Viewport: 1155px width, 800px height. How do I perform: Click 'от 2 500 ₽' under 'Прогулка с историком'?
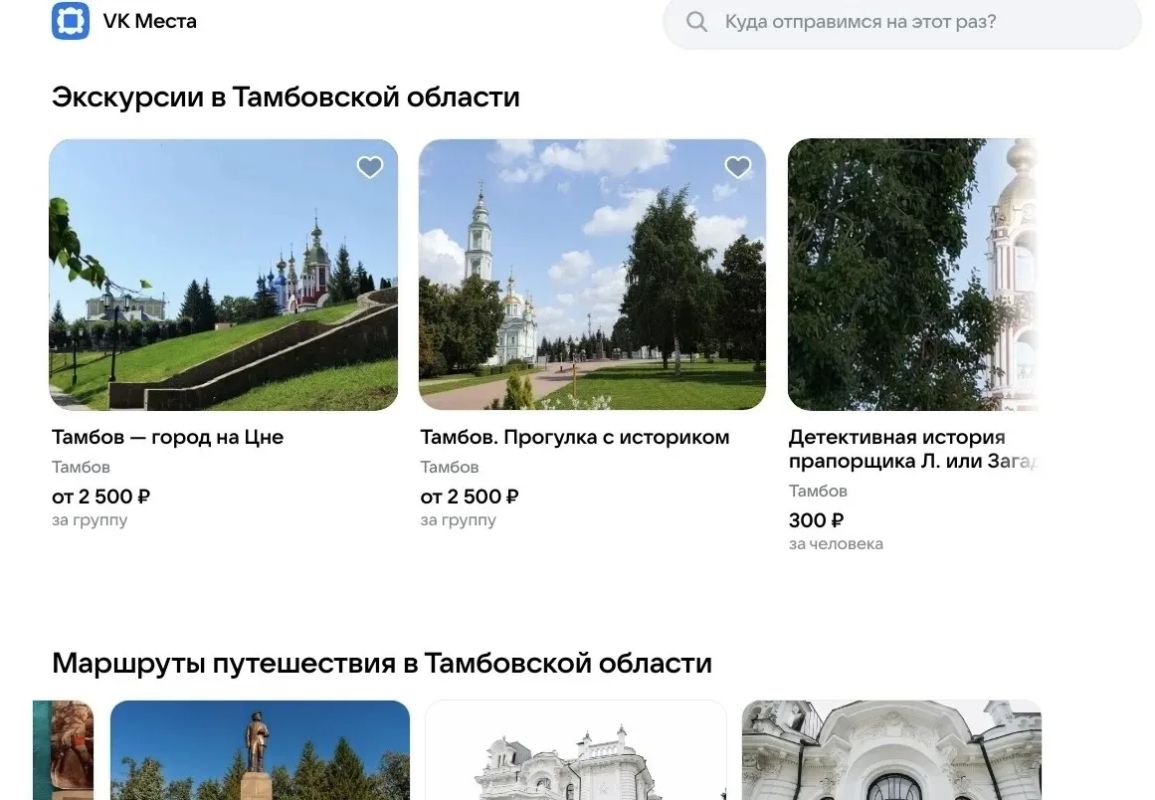(469, 497)
